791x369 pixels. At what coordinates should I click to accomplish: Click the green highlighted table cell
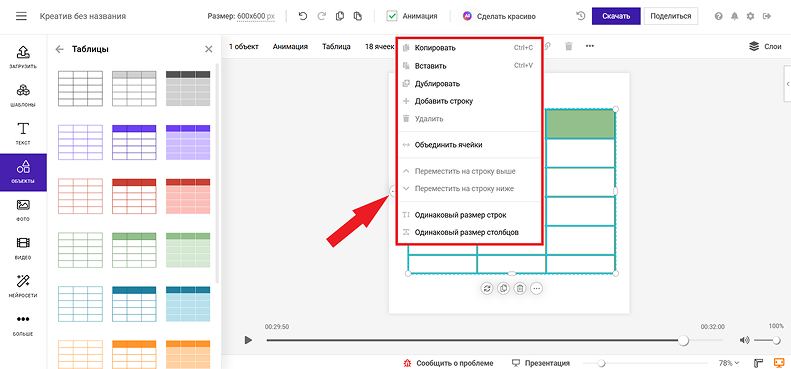580,124
